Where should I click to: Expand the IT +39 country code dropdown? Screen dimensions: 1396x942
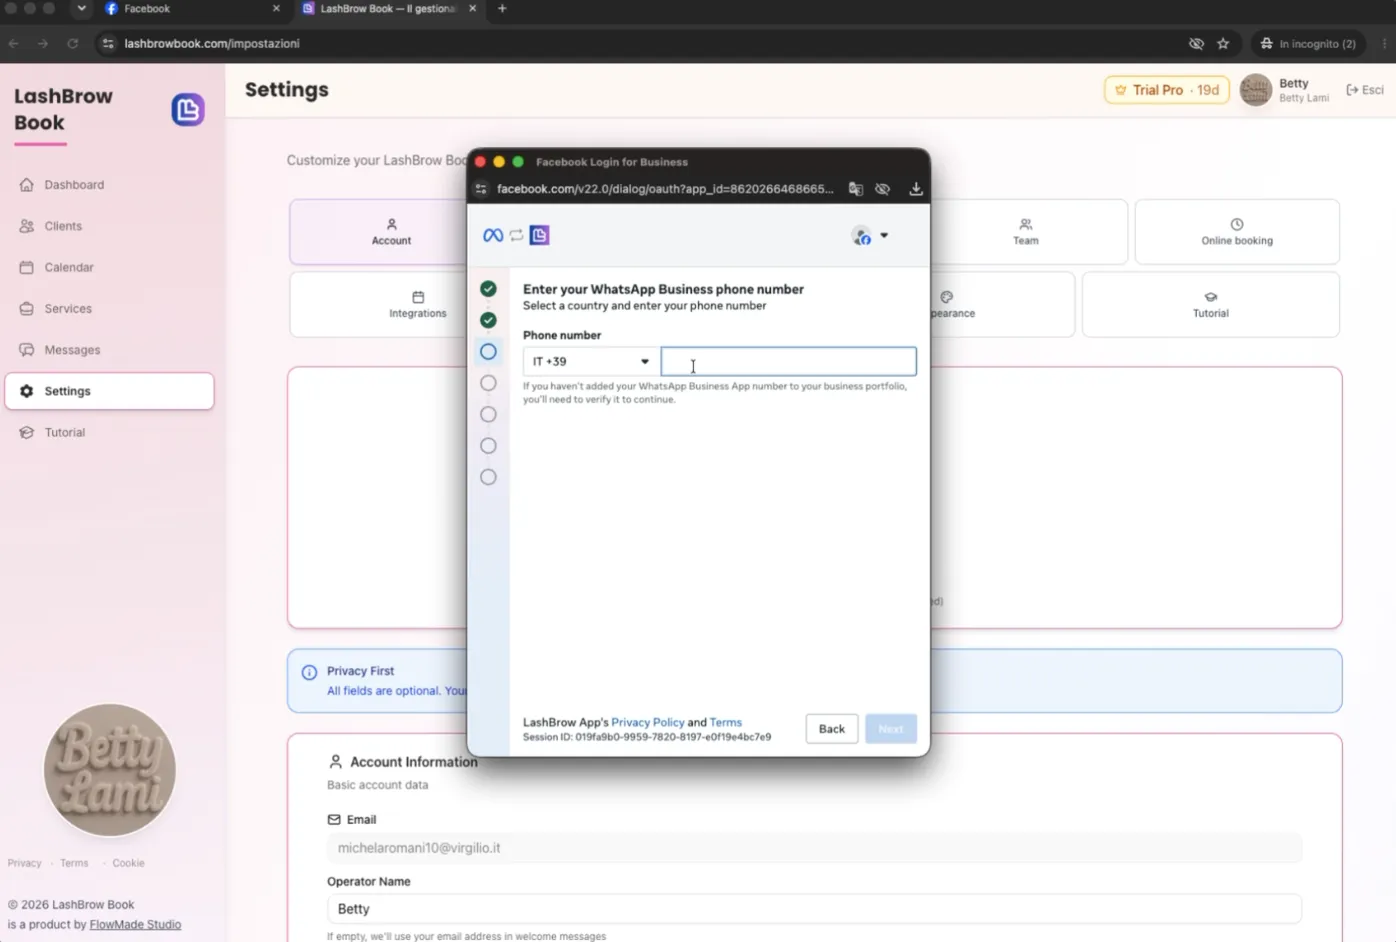pos(590,361)
